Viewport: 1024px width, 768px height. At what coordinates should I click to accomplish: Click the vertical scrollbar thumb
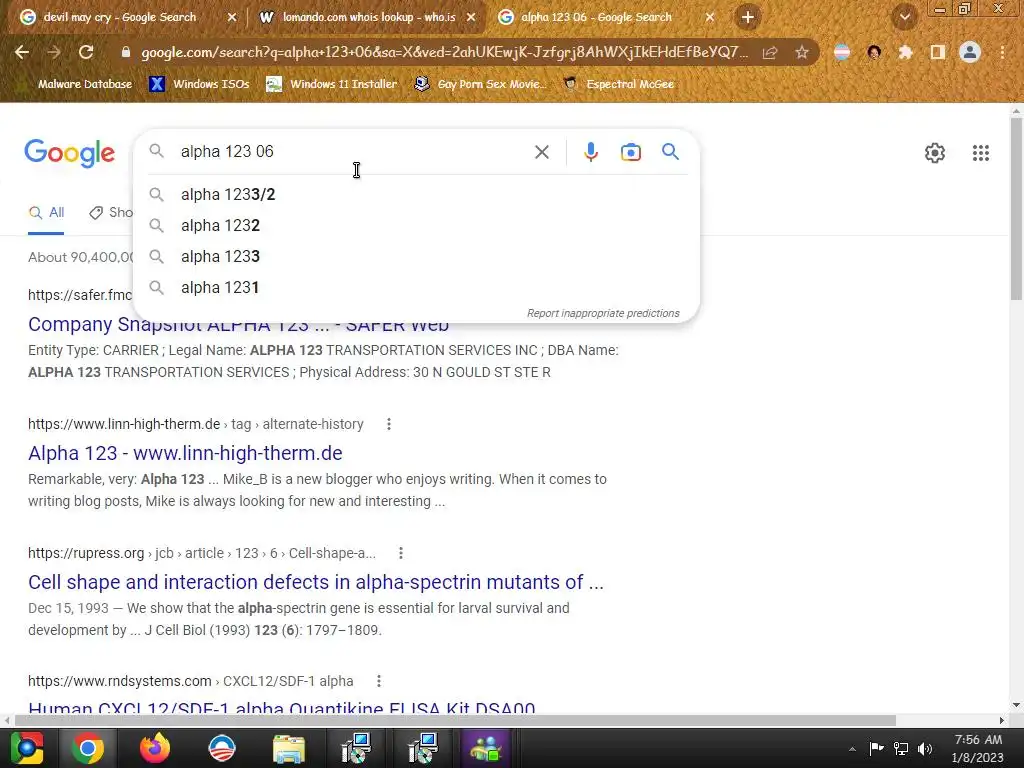pos(1016,209)
